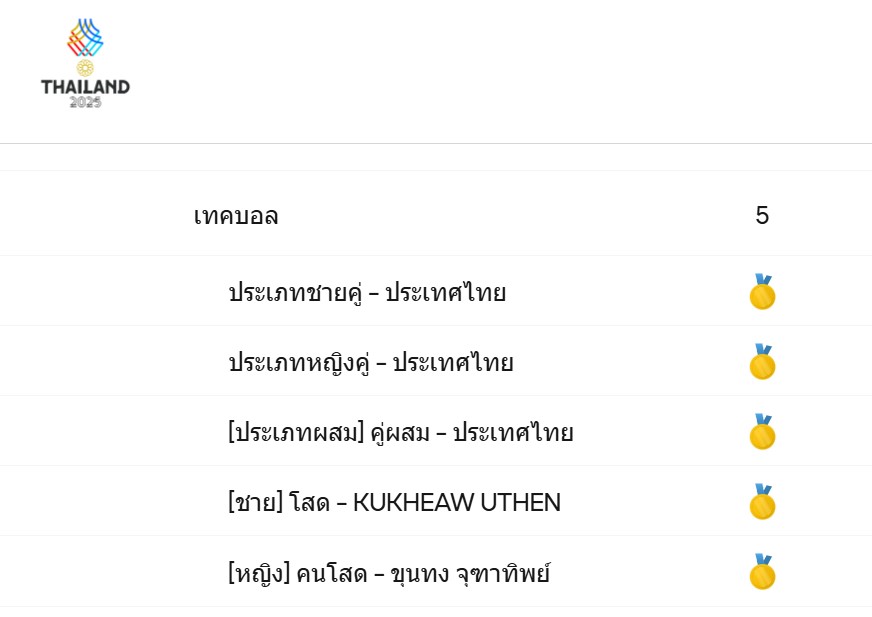Click gold medal next to KUKHEAW UTHEN
This screenshot has width=872, height=617.
pyautogui.click(x=762, y=502)
